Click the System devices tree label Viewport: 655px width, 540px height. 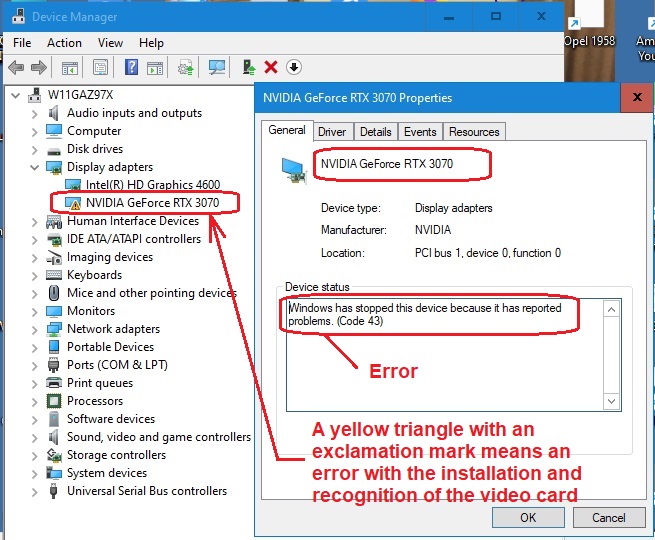coord(107,473)
